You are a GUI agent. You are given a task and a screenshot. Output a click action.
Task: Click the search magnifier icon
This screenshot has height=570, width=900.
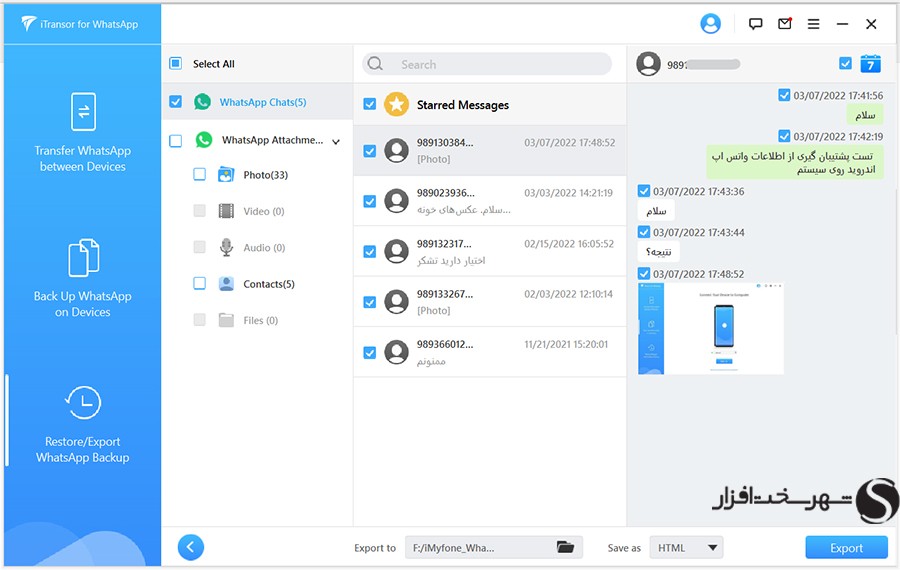coord(375,64)
